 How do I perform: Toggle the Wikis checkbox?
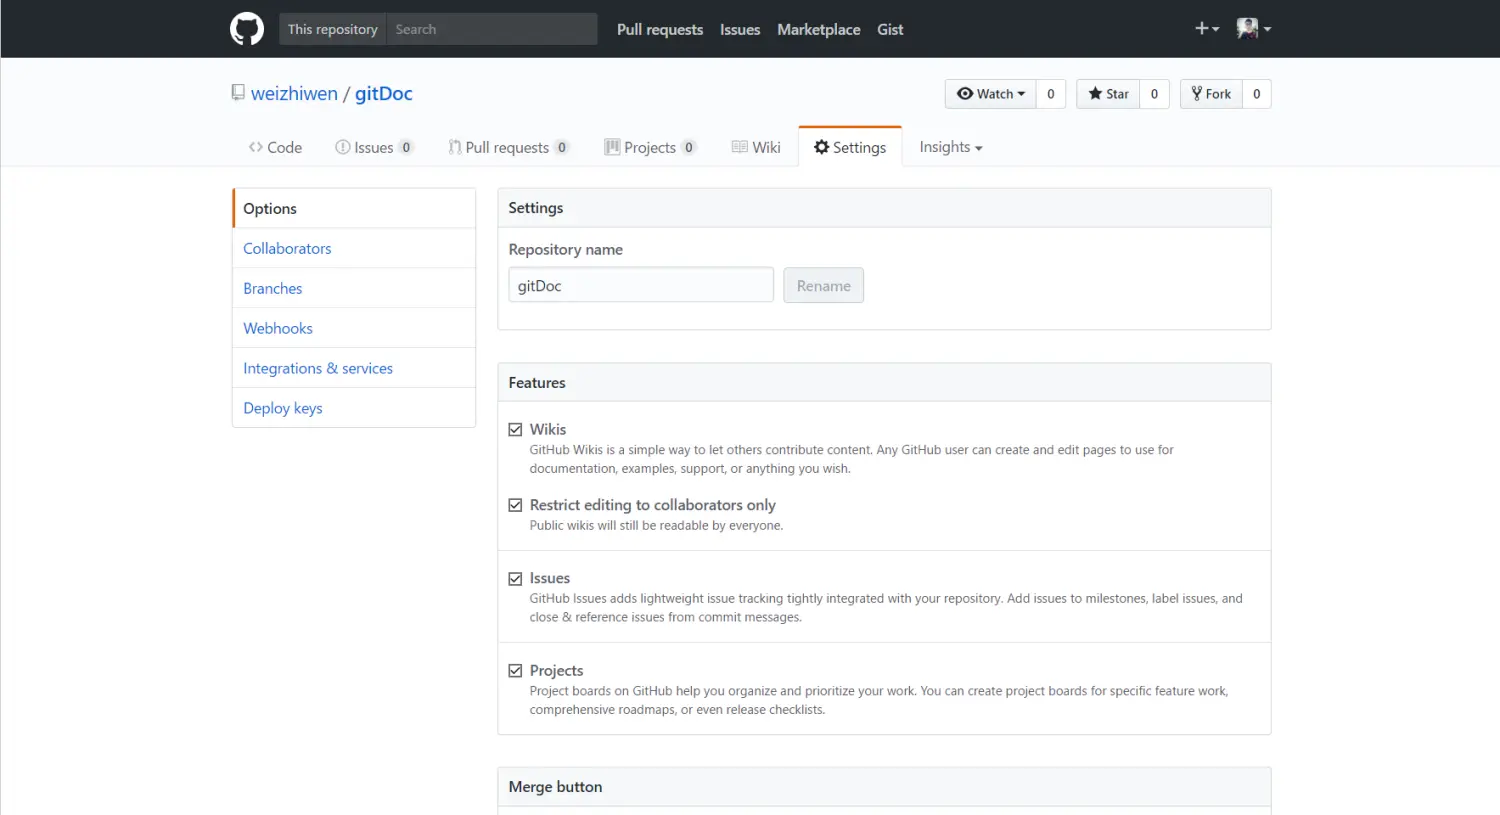tap(515, 429)
